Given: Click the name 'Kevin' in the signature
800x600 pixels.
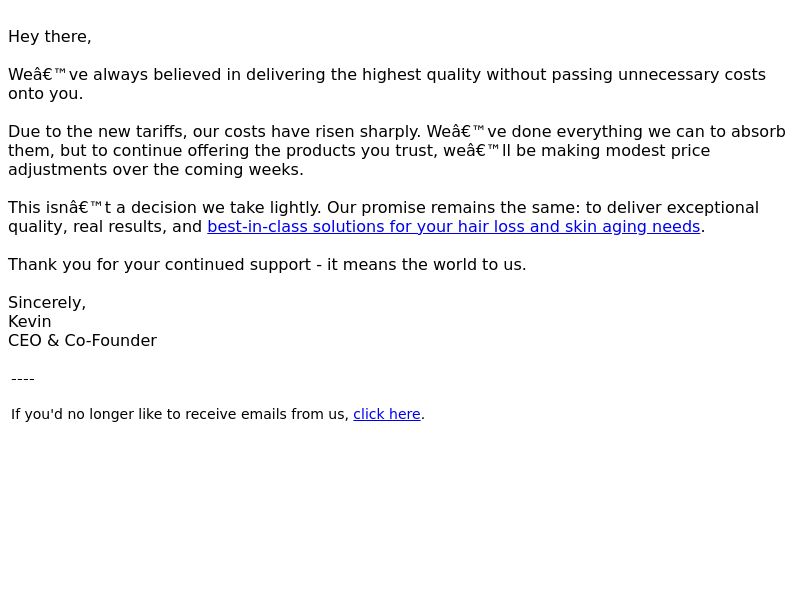Looking at the screenshot, I should click(30, 321).
